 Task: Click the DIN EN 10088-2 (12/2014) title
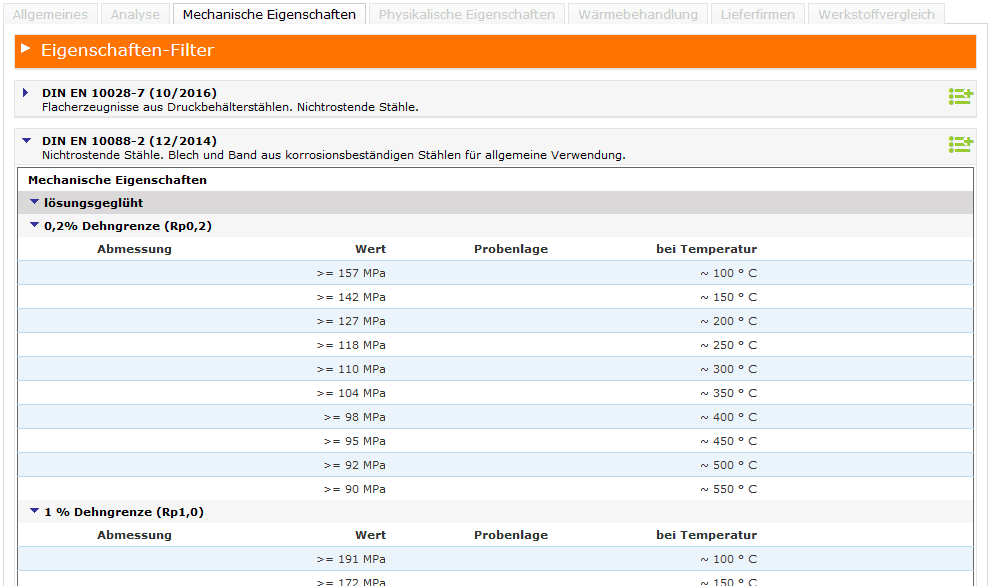coord(129,141)
